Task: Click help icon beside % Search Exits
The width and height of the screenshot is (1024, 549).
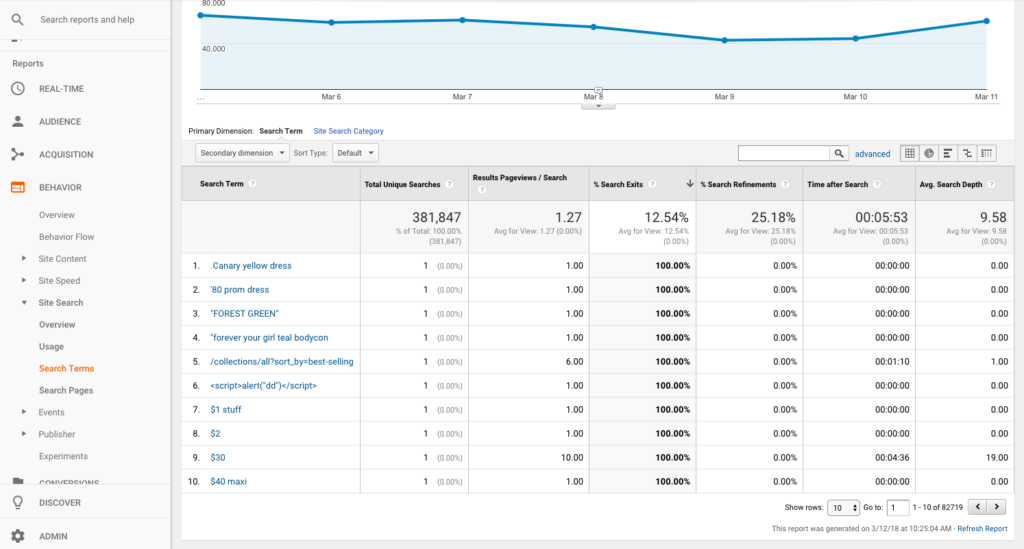Action: [x=652, y=184]
